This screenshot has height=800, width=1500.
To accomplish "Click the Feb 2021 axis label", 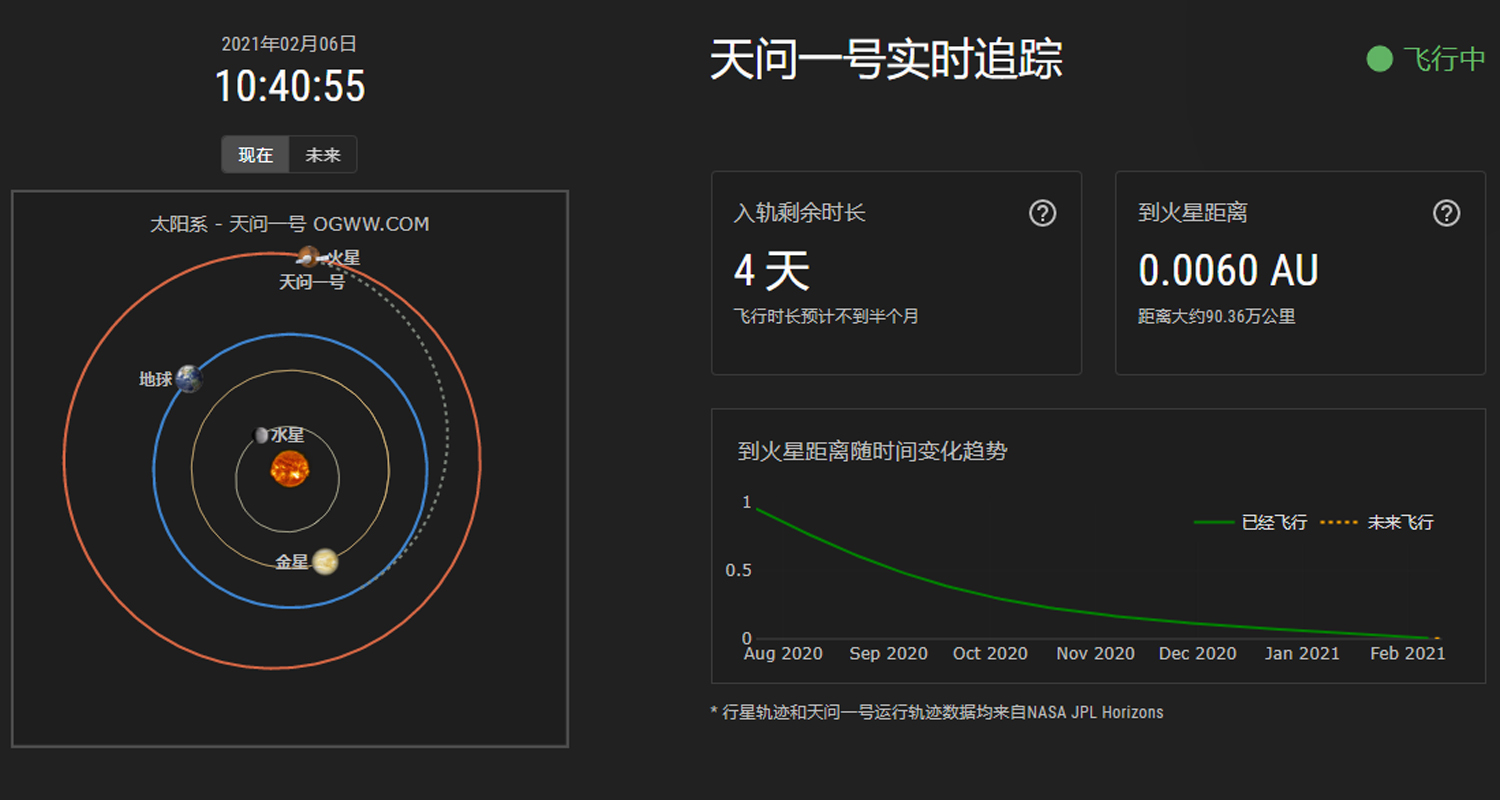I will [1407, 653].
